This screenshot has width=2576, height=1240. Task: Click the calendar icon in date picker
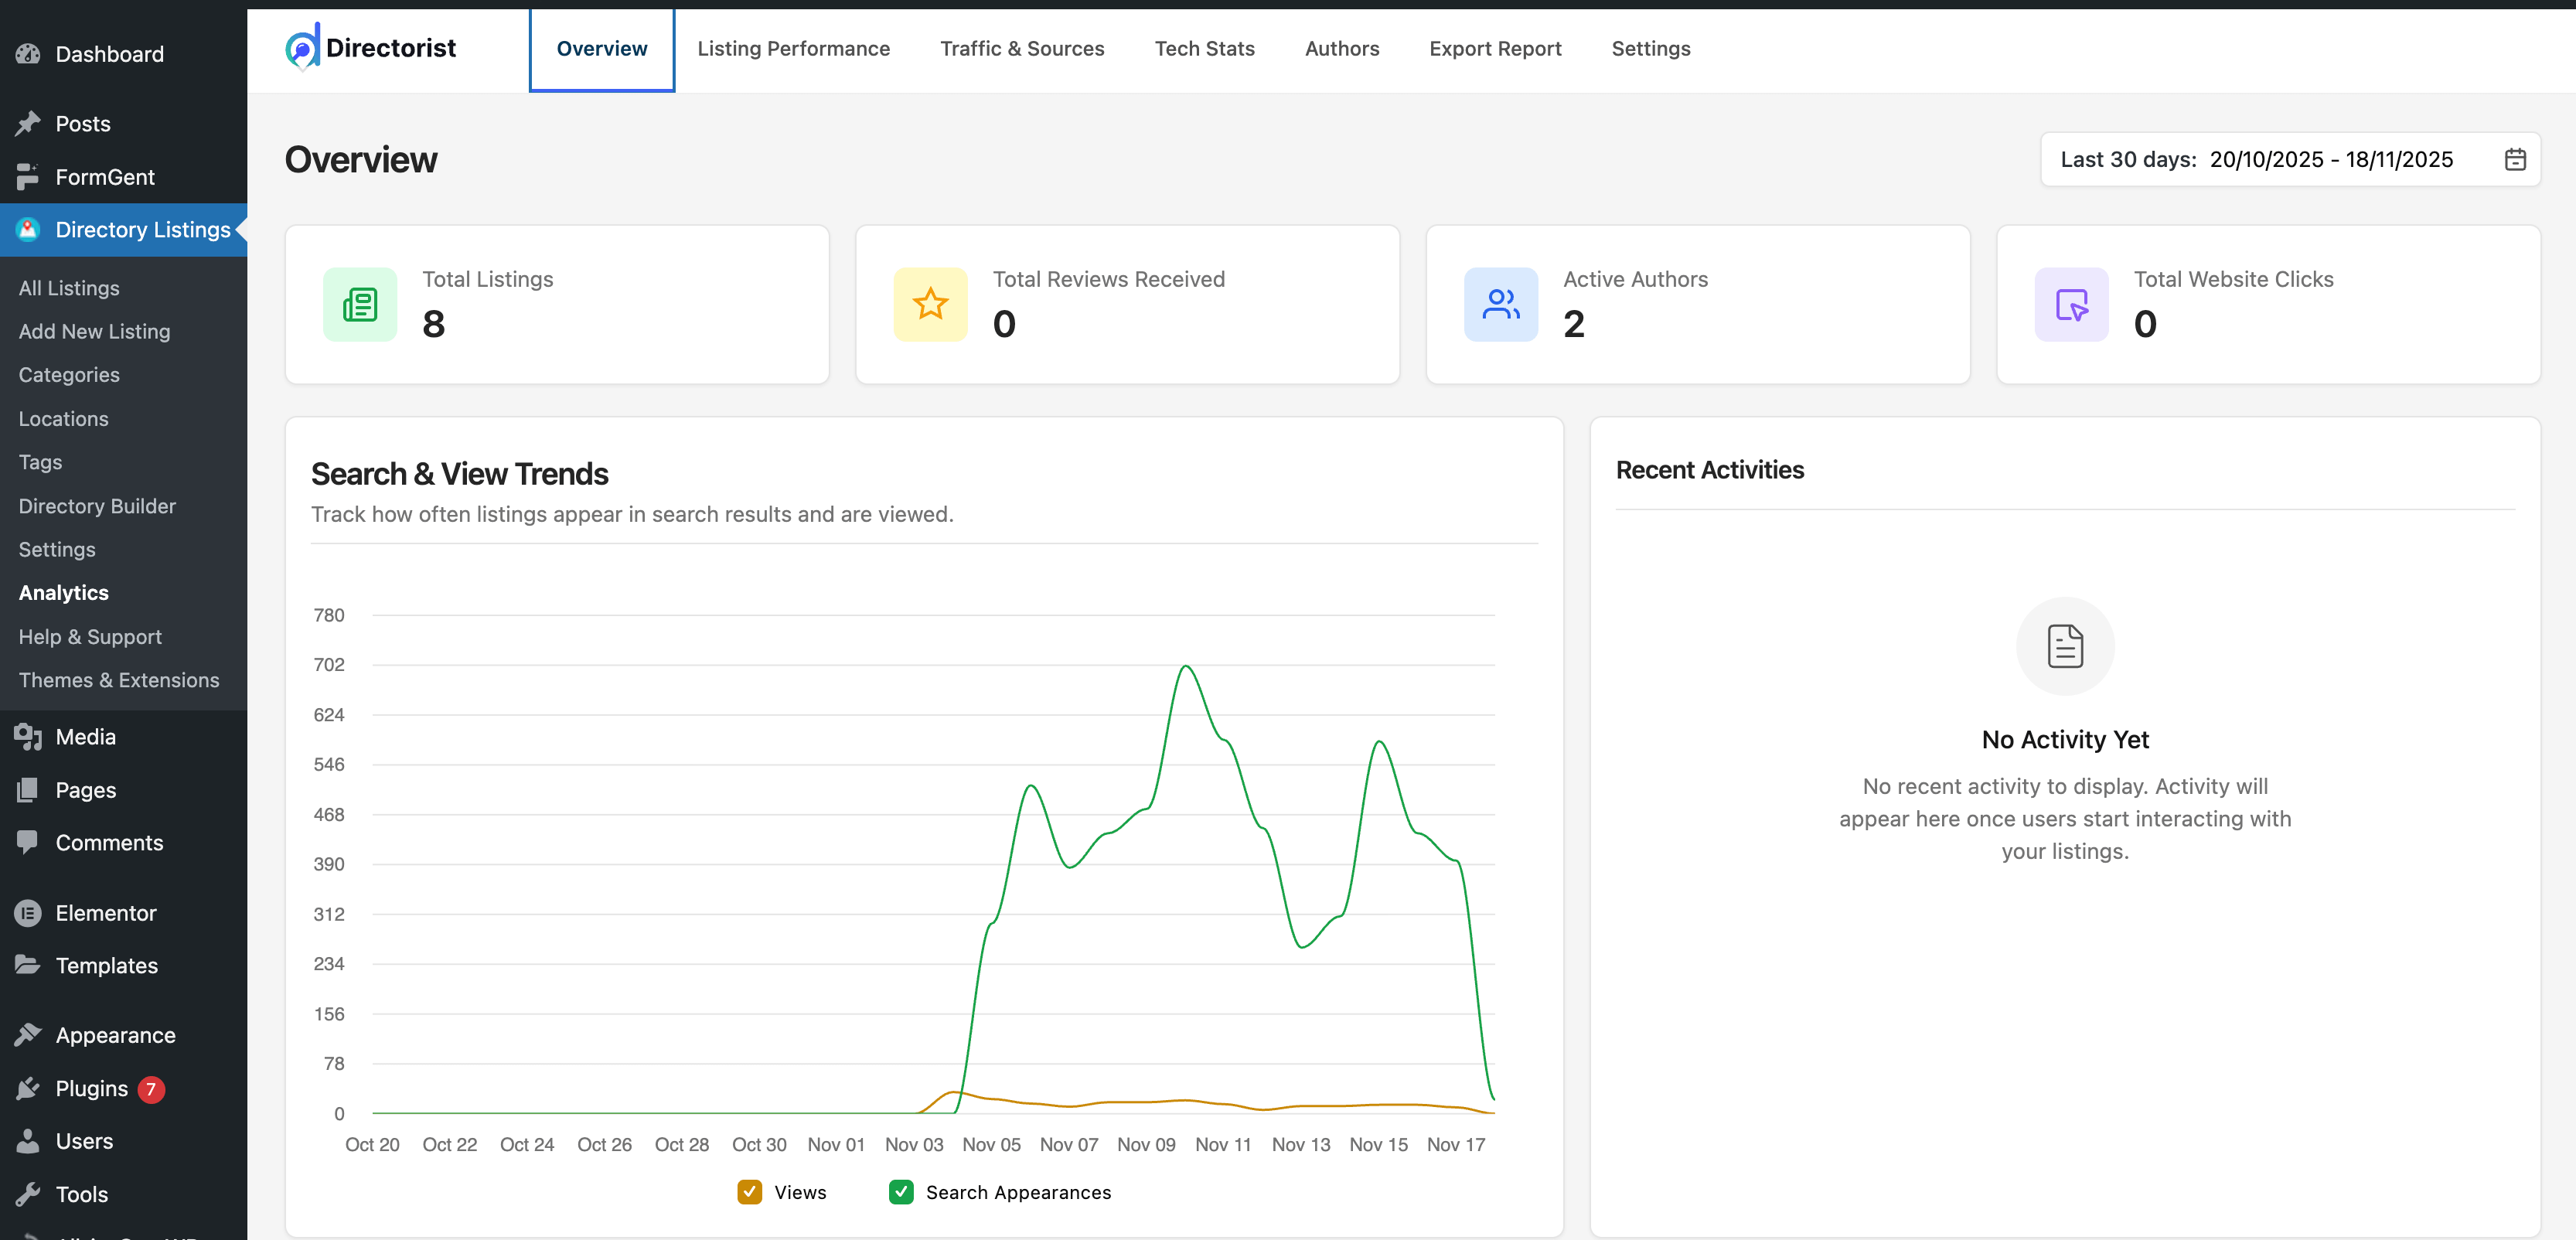click(x=2515, y=160)
